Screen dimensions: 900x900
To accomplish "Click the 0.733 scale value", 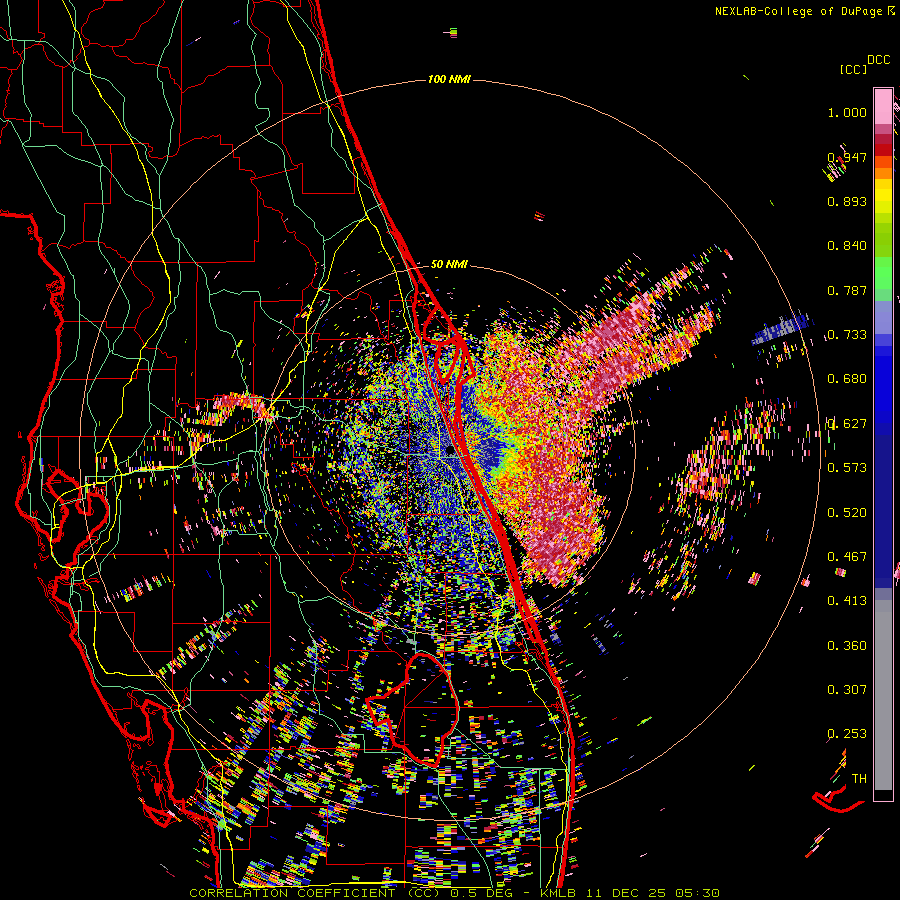I will (847, 335).
